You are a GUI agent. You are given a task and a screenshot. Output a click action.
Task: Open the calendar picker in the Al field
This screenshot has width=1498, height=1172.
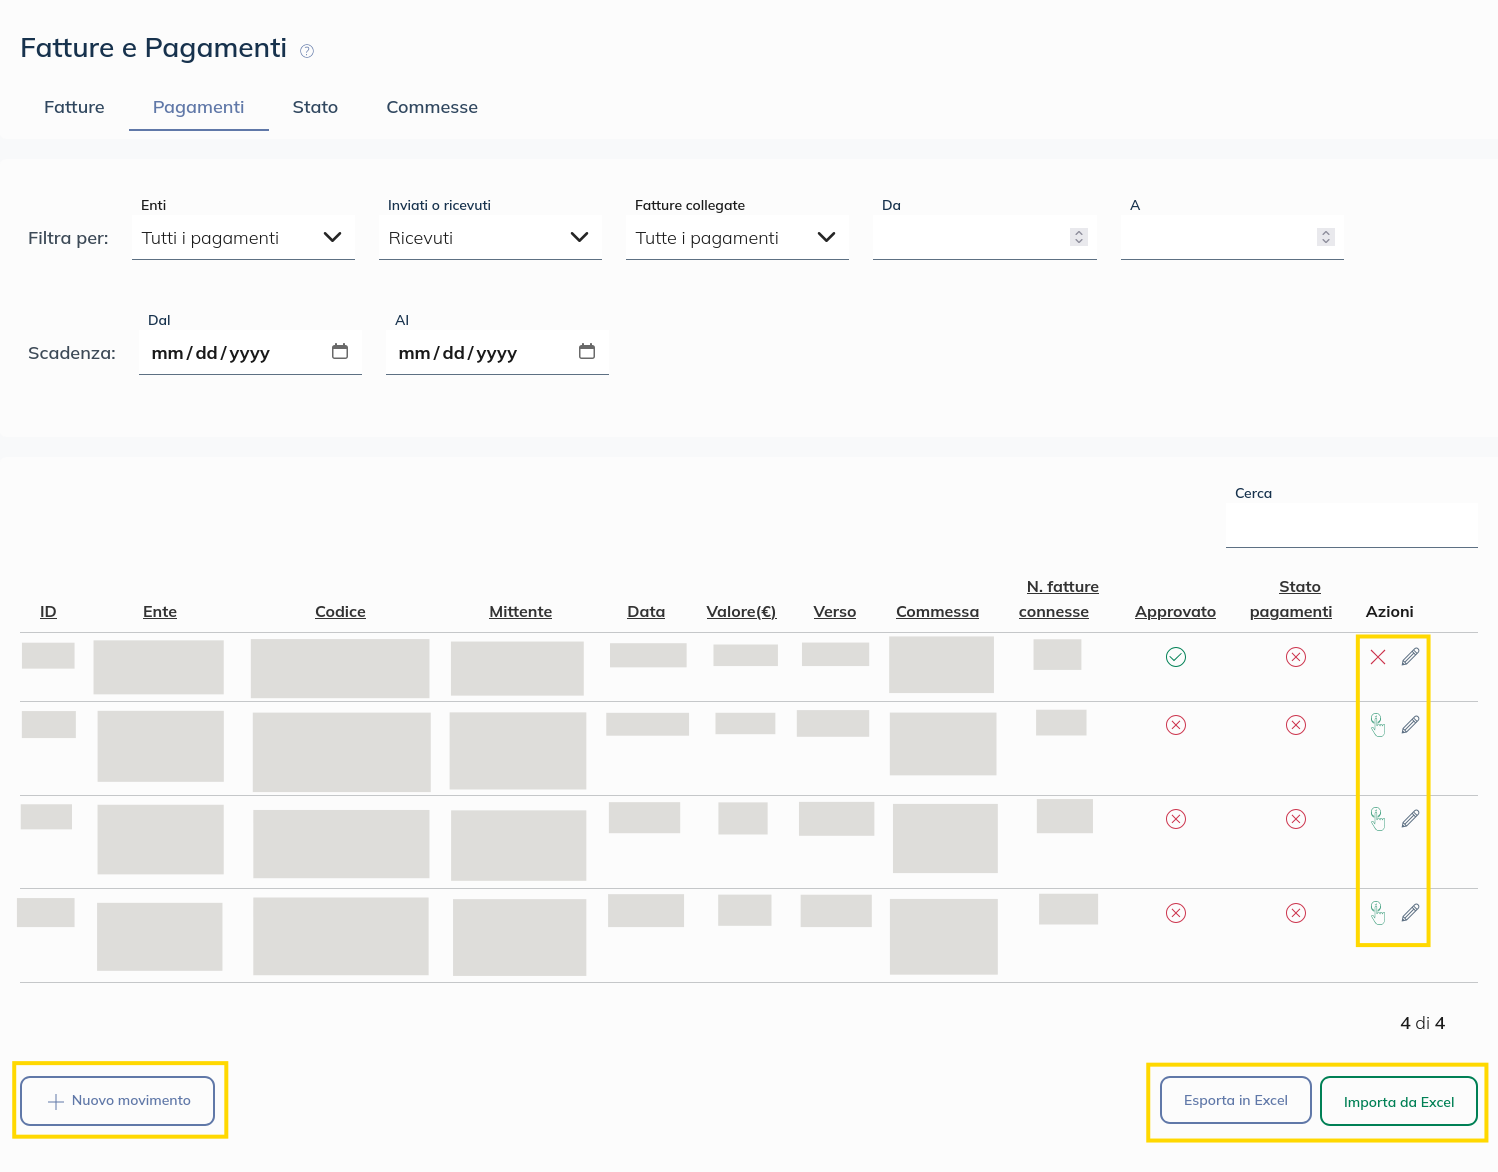click(587, 352)
